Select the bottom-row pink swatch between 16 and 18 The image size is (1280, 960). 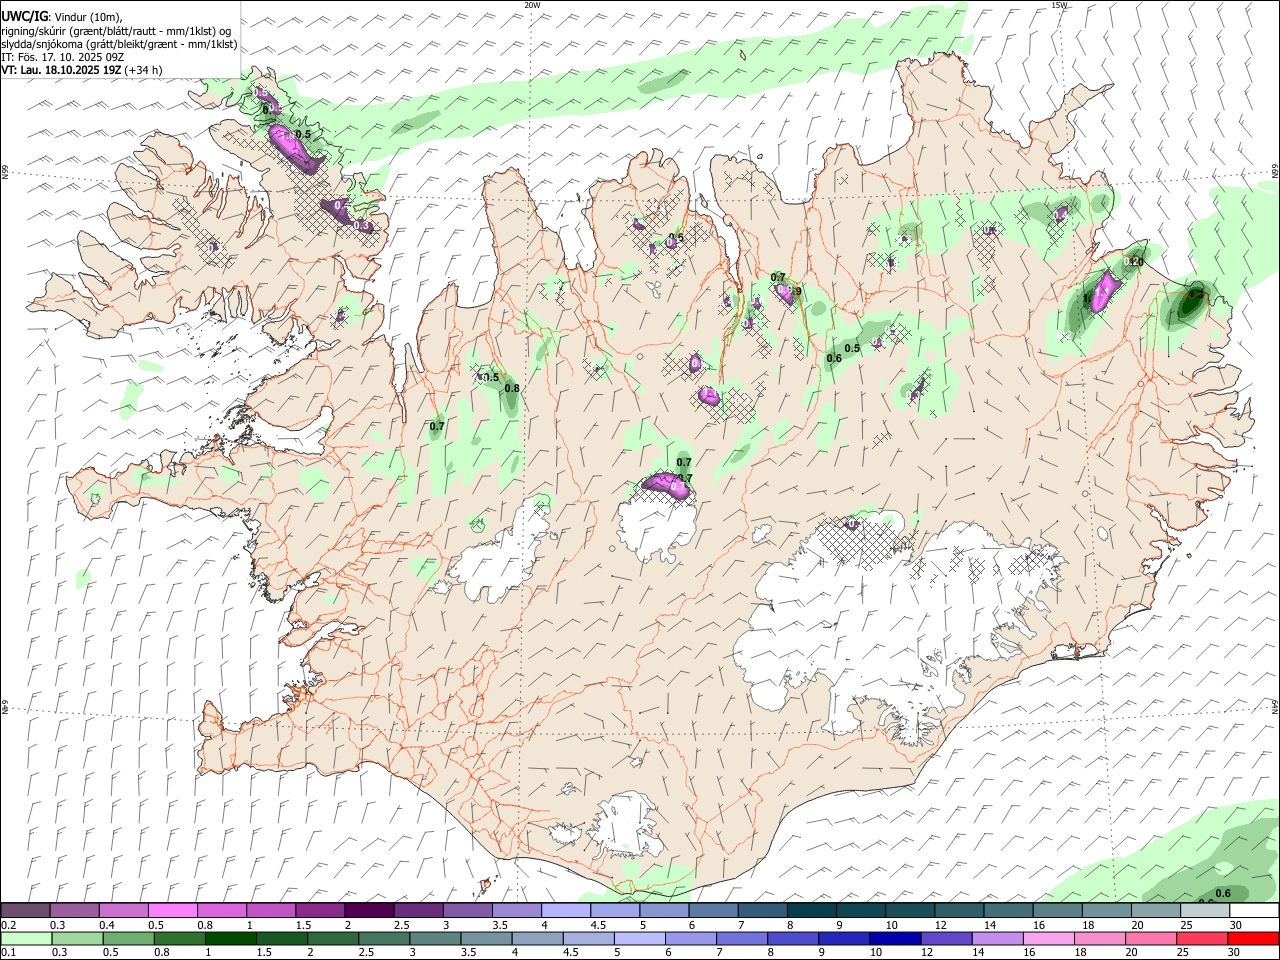(1049, 939)
